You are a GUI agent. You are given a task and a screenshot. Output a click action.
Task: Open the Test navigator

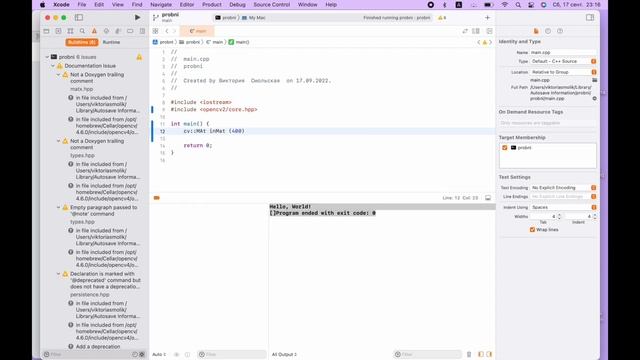pyautogui.click(x=106, y=31)
